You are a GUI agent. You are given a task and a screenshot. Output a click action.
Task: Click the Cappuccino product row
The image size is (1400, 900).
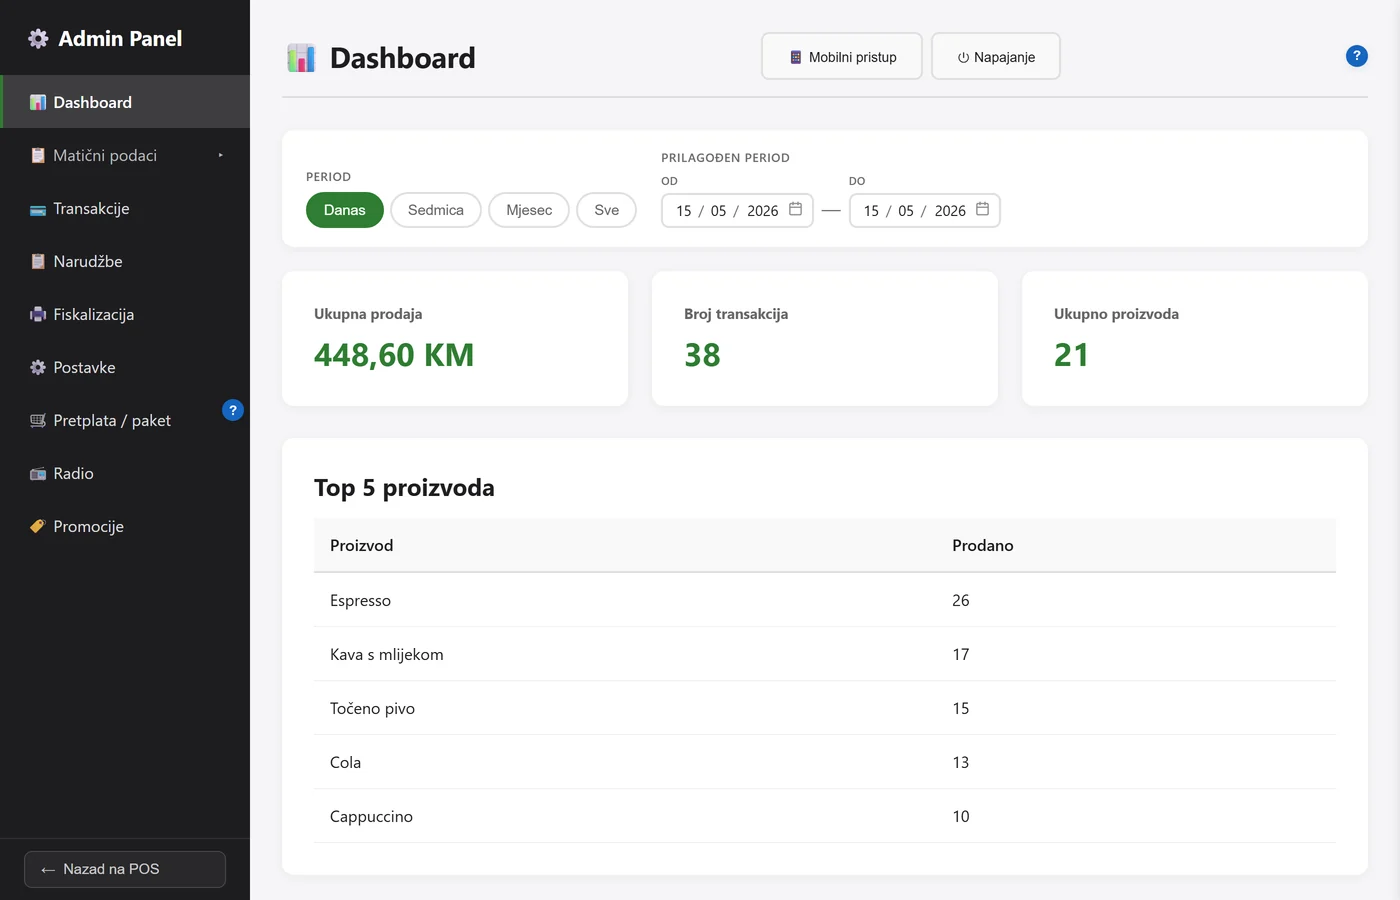coord(825,816)
